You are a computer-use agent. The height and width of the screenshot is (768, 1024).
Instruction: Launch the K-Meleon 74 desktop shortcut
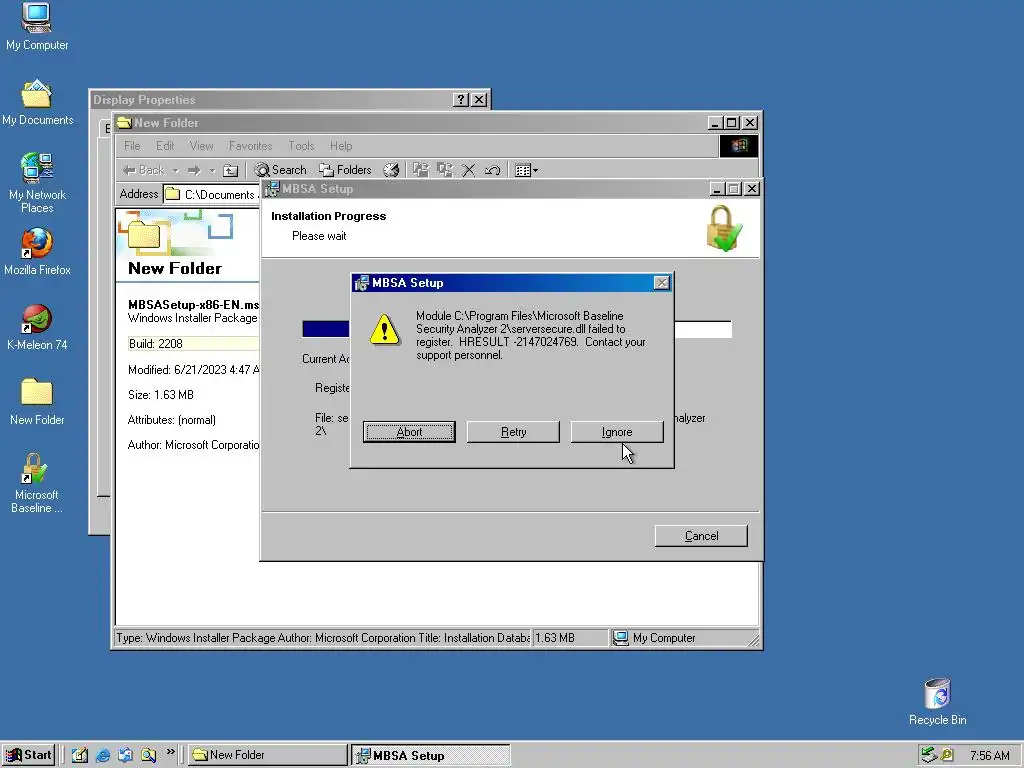click(x=37, y=327)
